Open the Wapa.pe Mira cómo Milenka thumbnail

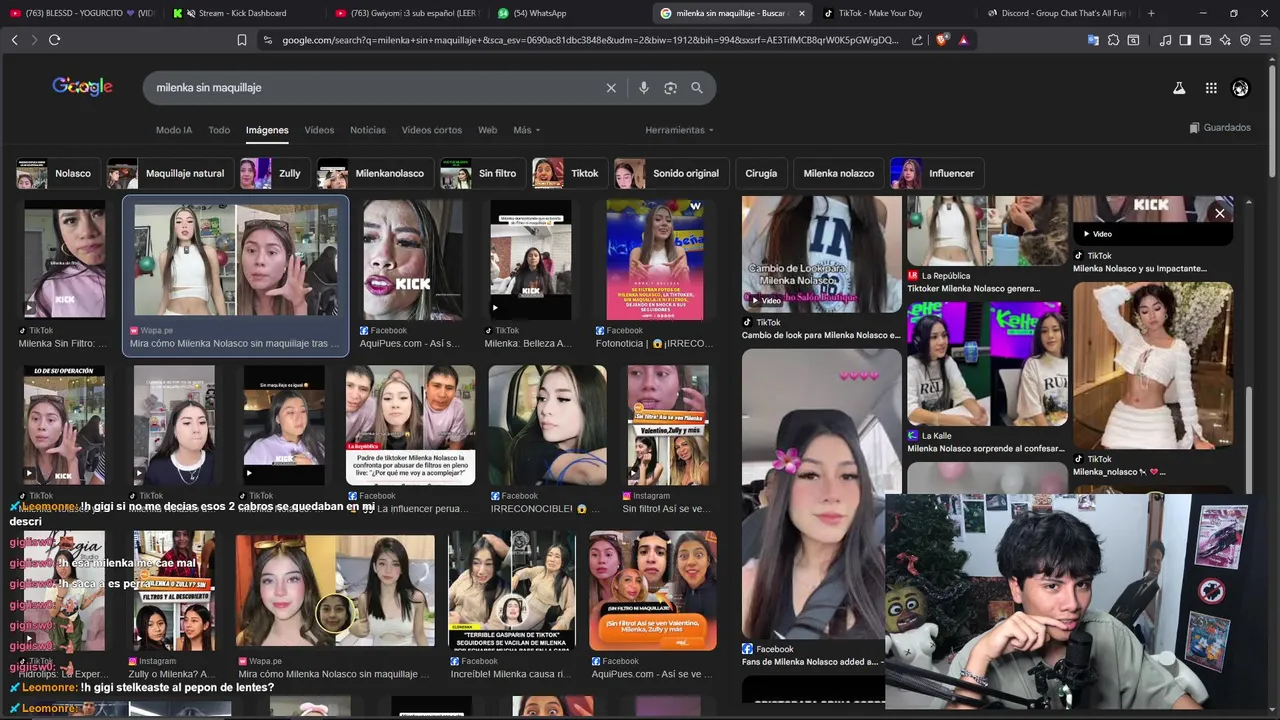pyautogui.click(x=236, y=260)
